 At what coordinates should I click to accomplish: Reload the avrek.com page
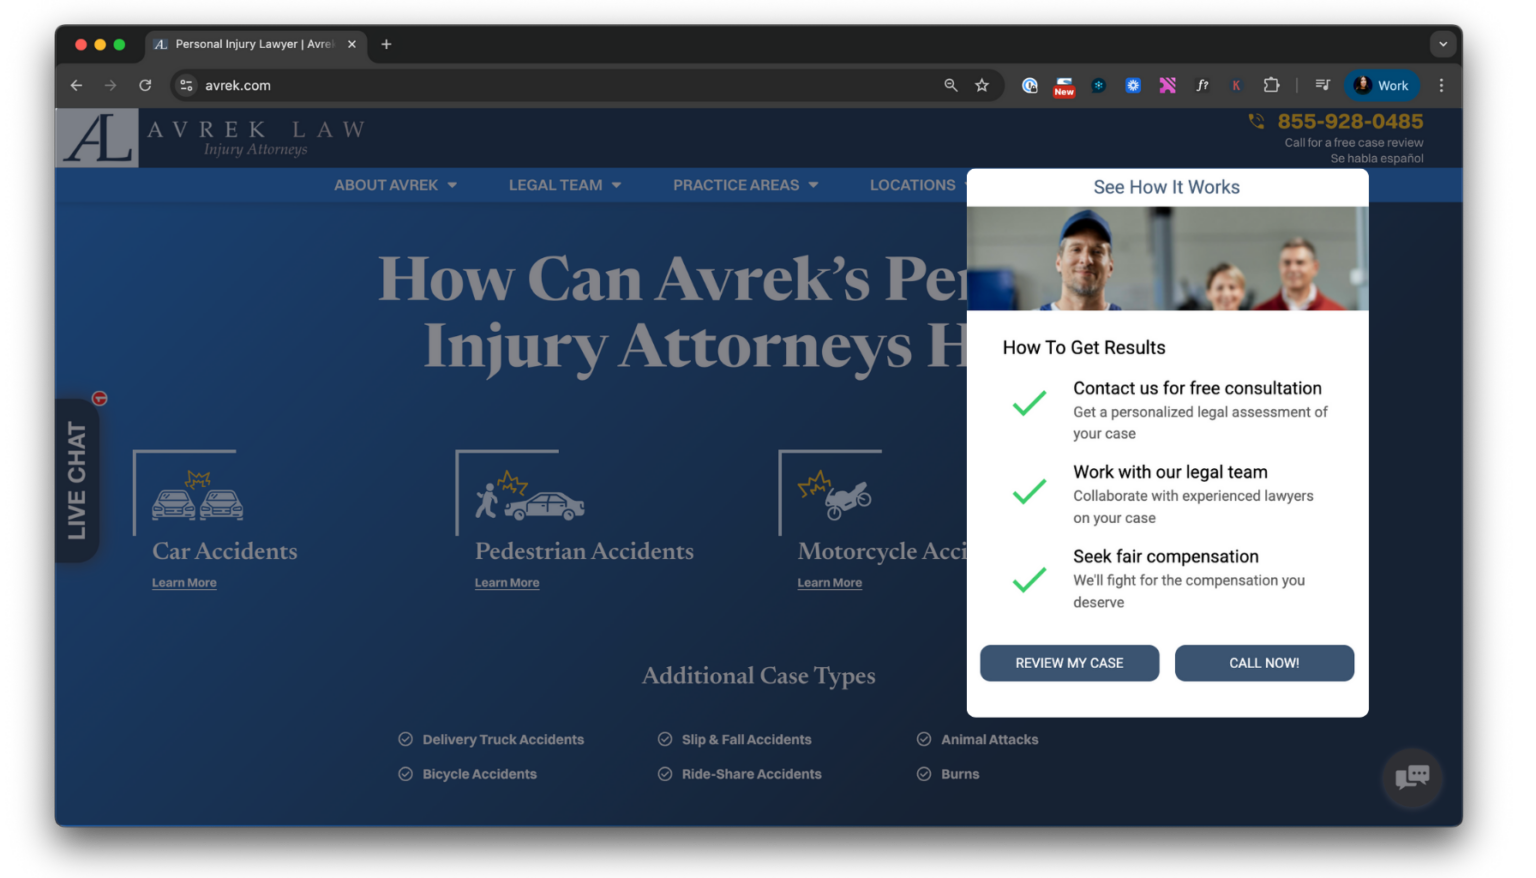[145, 86]
